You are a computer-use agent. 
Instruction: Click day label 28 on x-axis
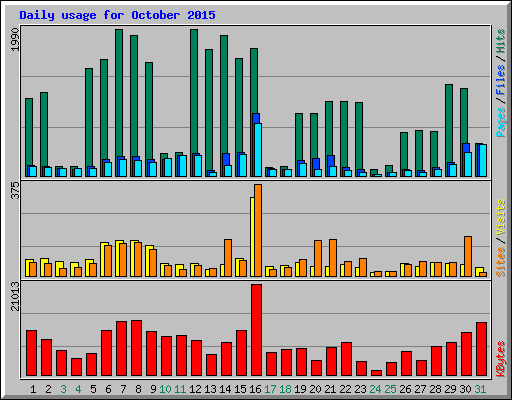click(x=435, y=389)
